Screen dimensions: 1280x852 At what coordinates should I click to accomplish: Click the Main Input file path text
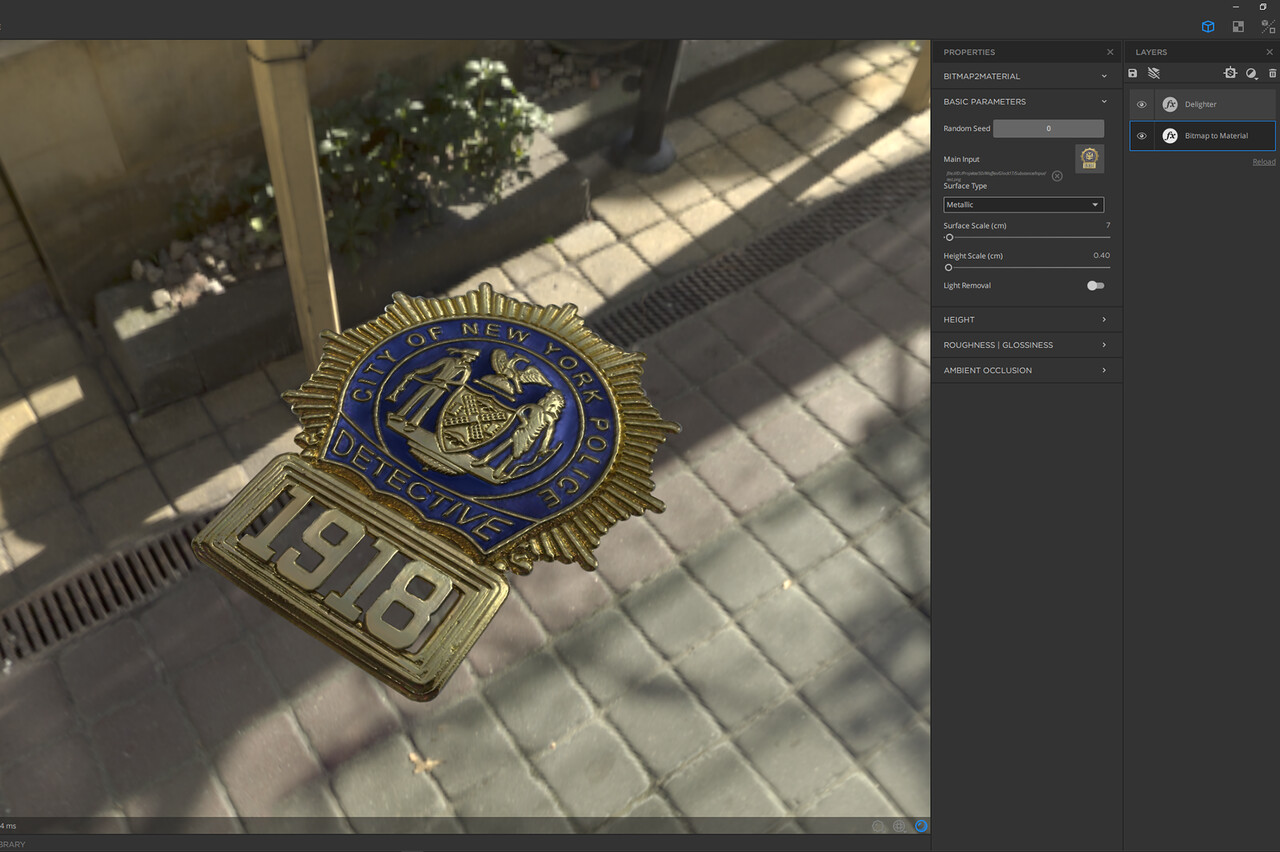point(995,175)
